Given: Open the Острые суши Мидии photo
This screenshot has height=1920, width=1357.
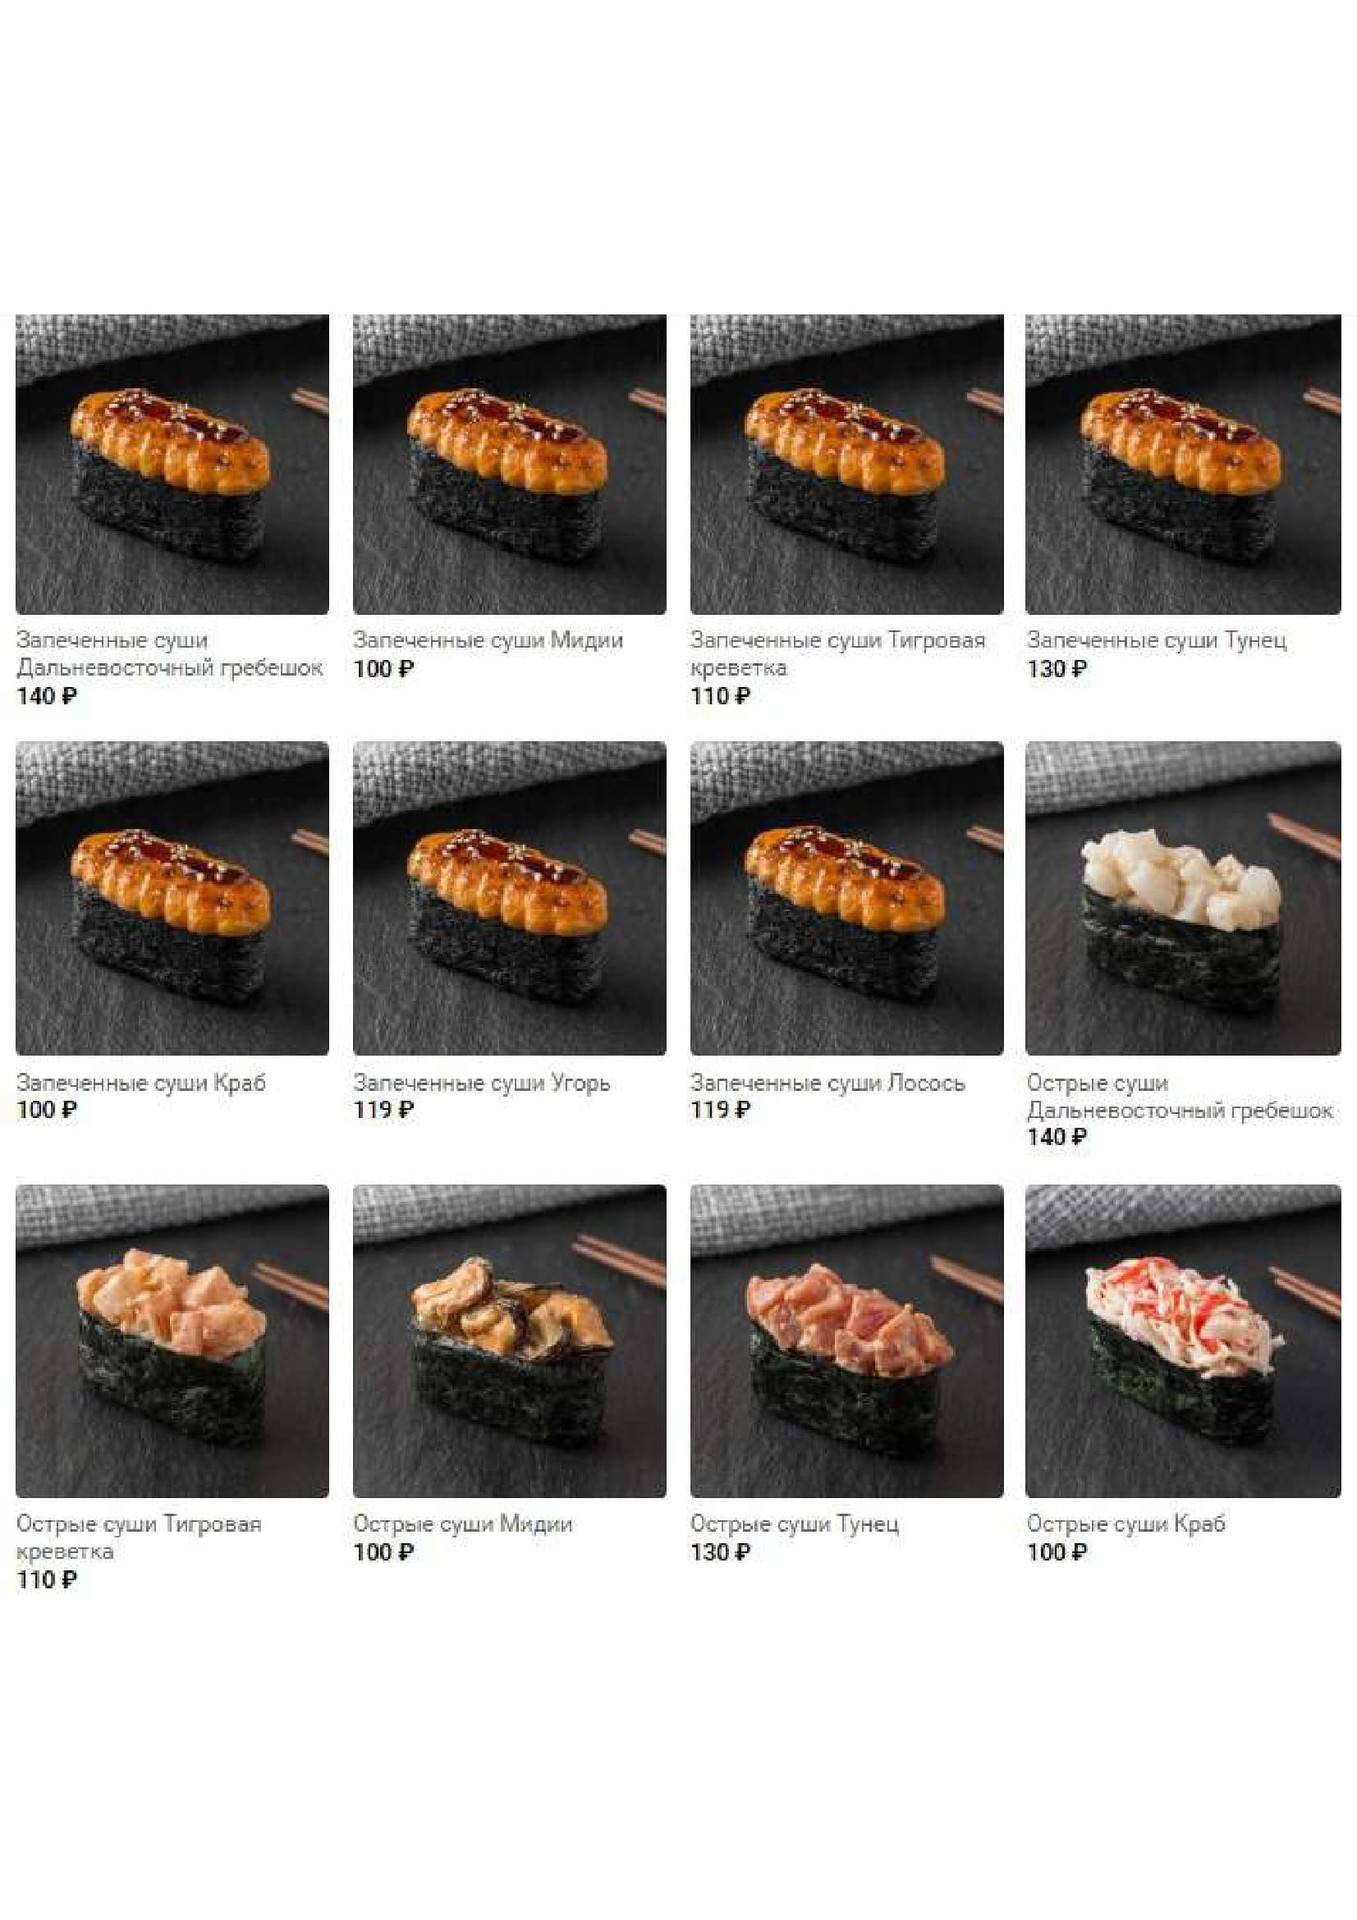Looking at the screenshot, I should (x=509, y=1341).
